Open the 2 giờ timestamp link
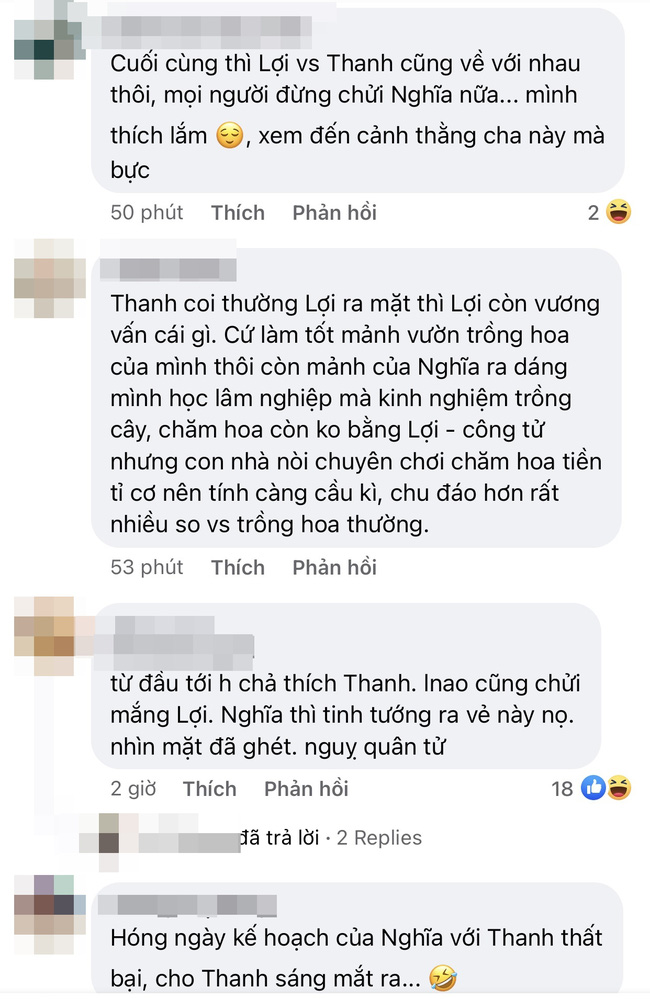 point(133,789)
